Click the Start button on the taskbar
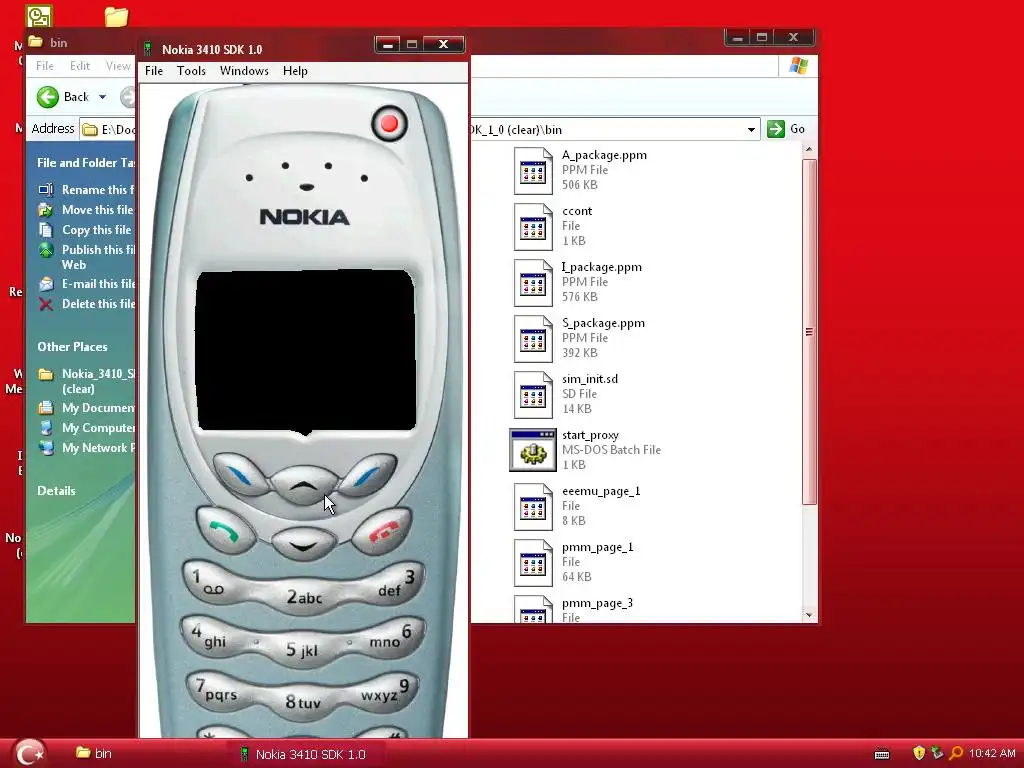Screen dimensions: 1024x768 pos(29,754)
